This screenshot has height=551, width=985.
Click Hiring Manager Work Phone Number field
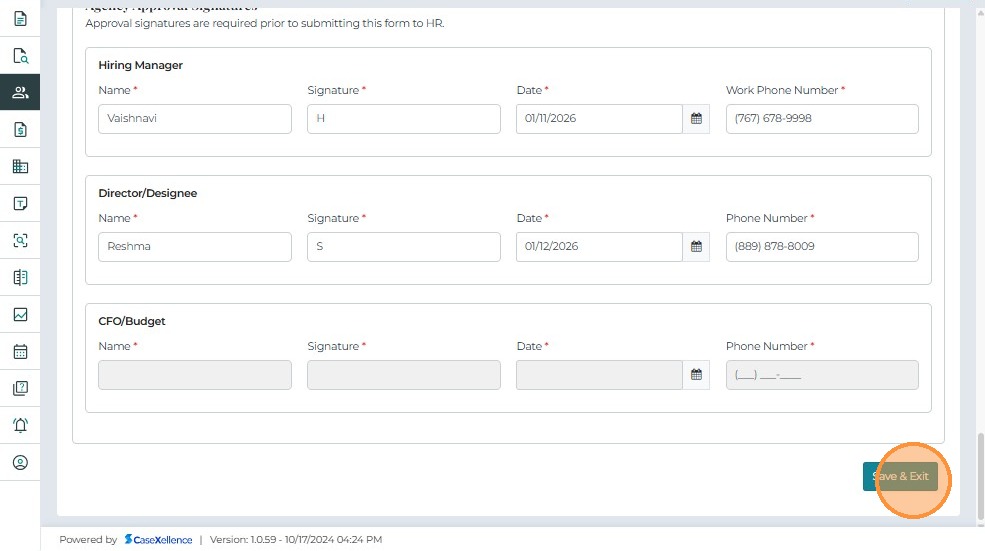tap(821, 119)
